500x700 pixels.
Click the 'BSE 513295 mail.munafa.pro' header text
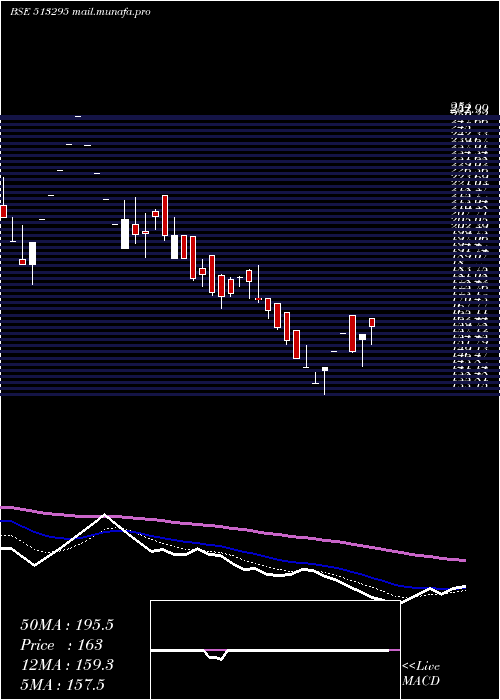point(80,12)
